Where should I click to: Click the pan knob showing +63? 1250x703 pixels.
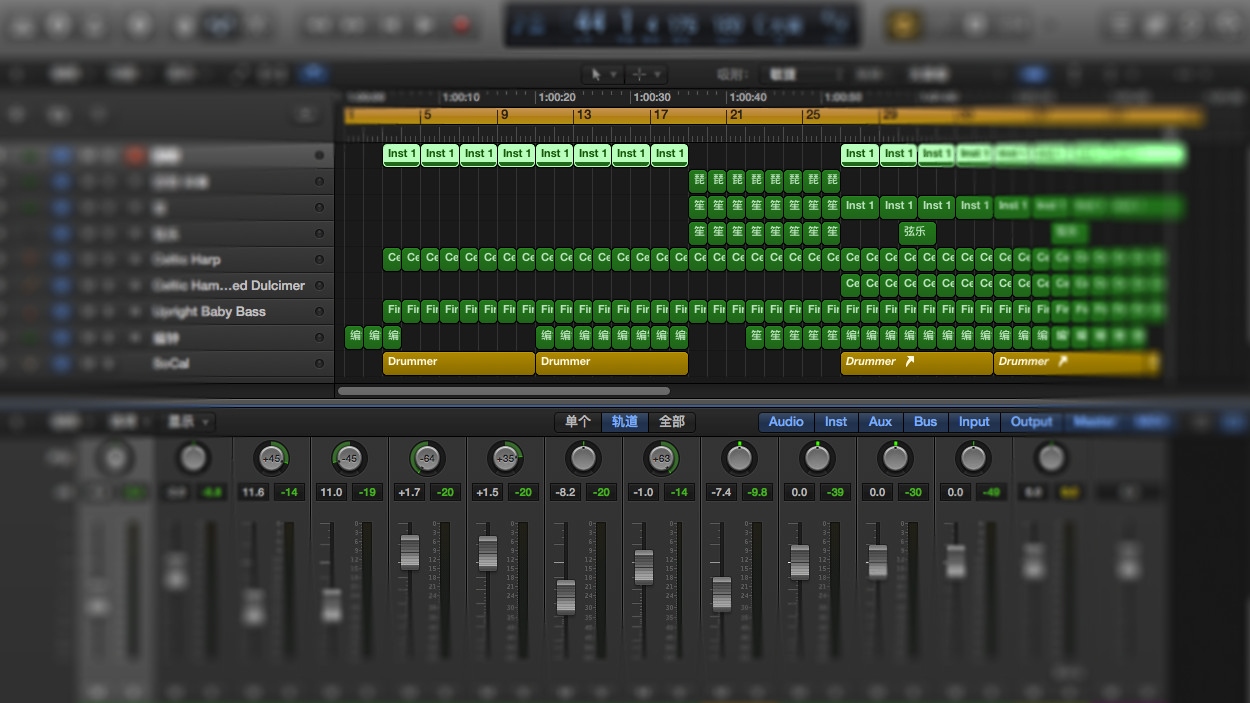click(x=661, y=459)
